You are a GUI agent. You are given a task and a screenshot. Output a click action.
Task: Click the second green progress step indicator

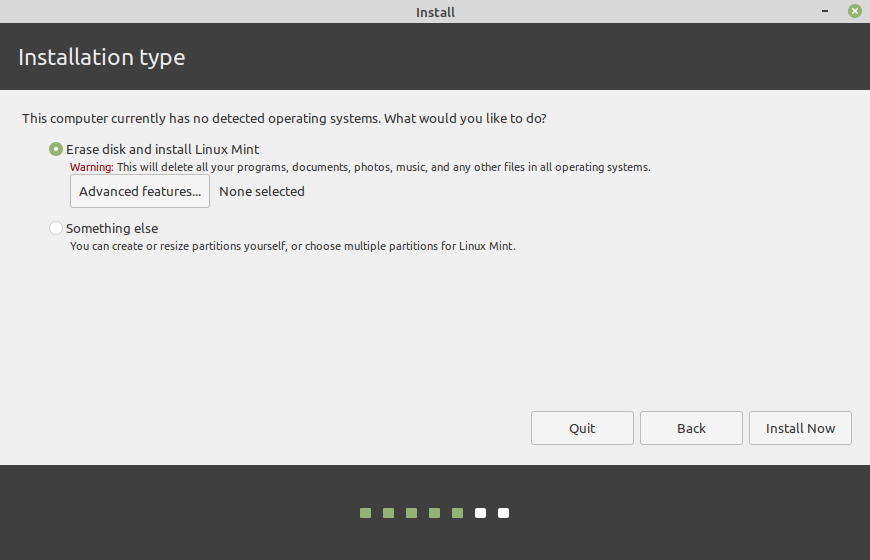click(x=388, y=513)
